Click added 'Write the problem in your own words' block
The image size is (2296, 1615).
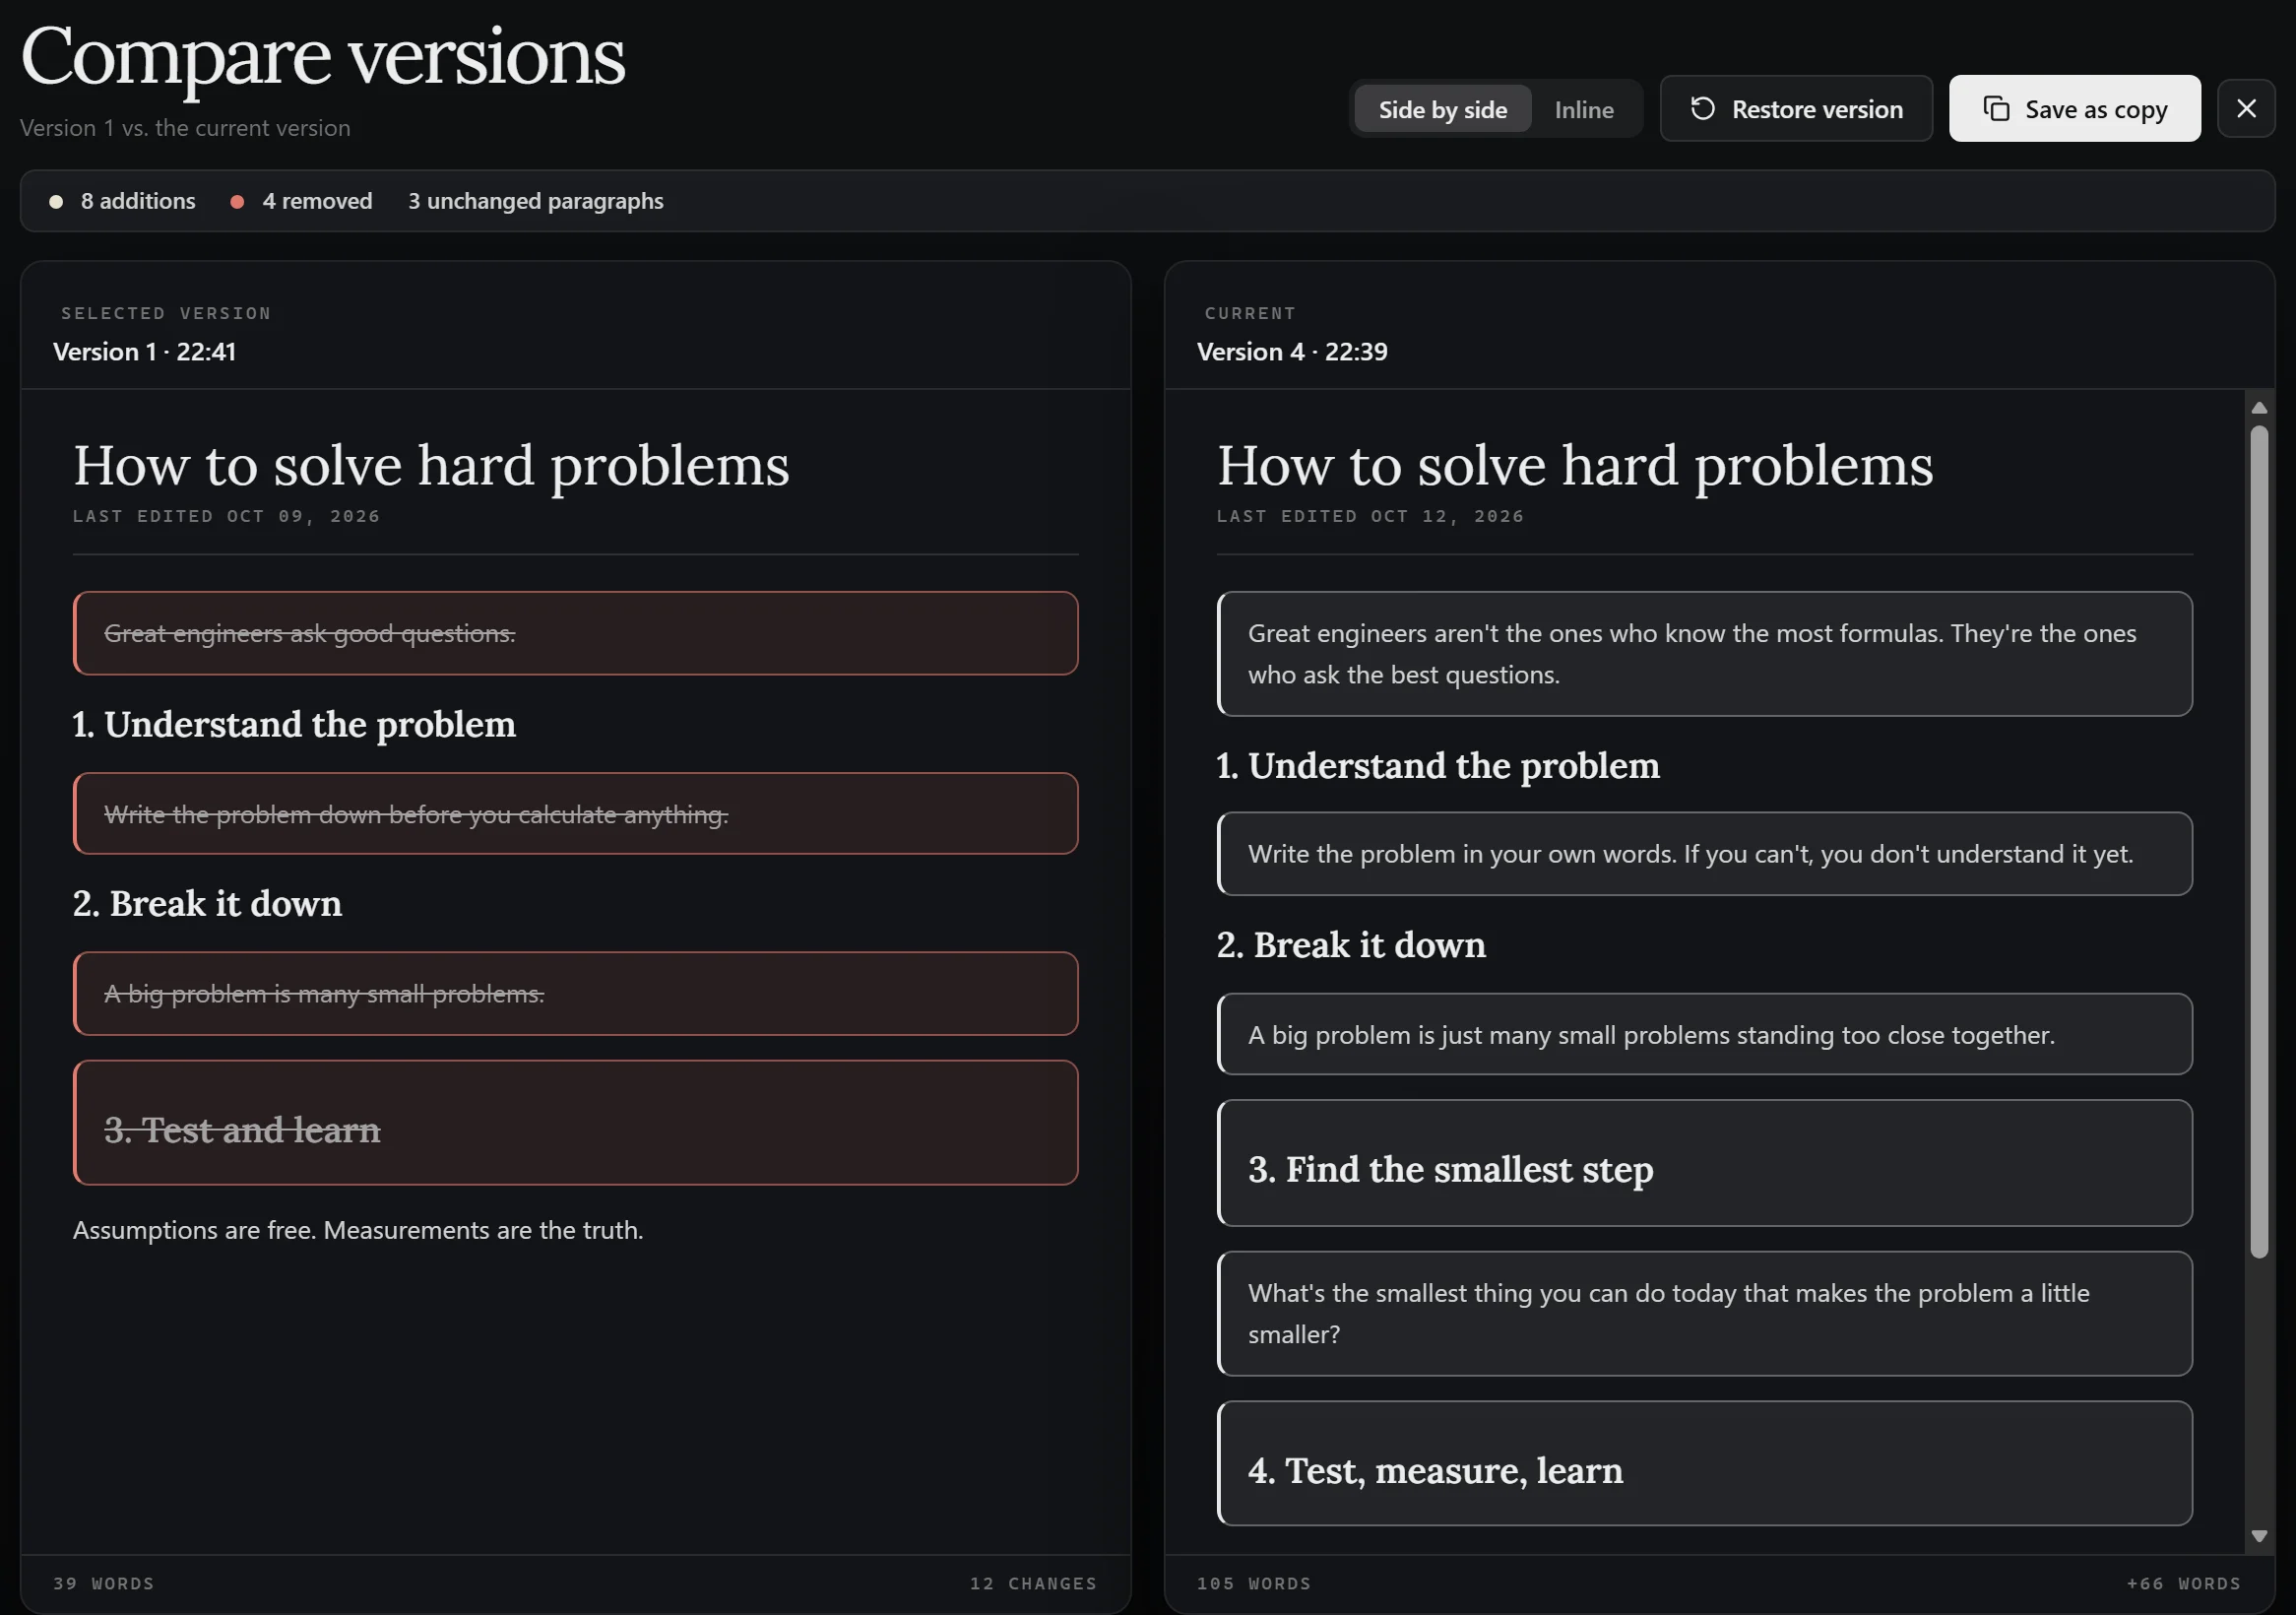1704,854
